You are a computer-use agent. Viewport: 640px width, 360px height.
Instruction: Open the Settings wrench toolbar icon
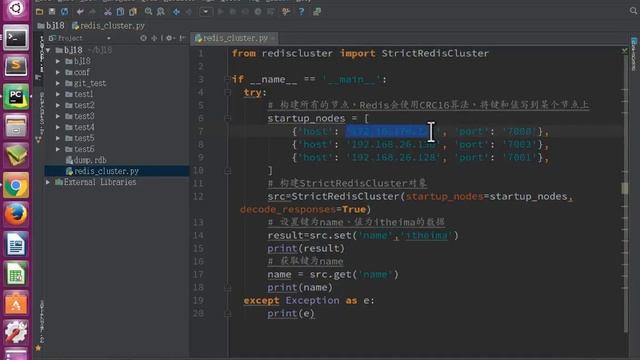pyautogui.click(x=286, y=12)
